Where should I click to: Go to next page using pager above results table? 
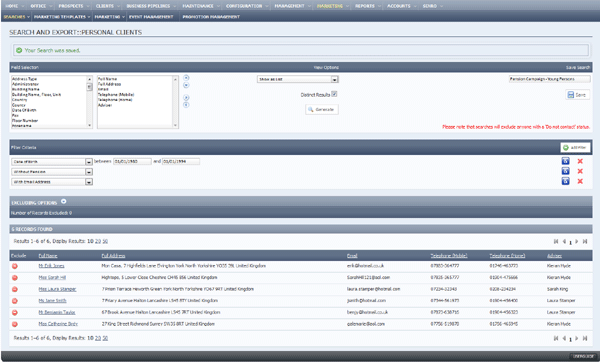point(577,241)
